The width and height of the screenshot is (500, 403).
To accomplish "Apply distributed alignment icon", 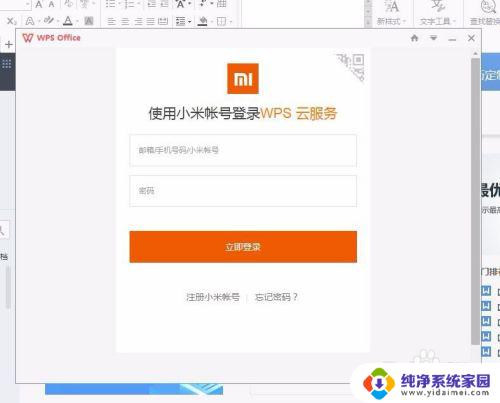I will pyautogui.click(x=163, y=22).
